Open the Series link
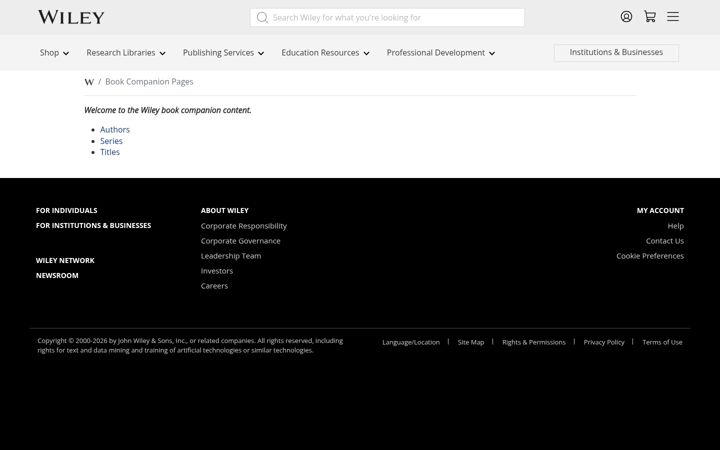Image resolution: width=720 pixels, height=450 pixels. pyautogui.click(x=111, y=141)
